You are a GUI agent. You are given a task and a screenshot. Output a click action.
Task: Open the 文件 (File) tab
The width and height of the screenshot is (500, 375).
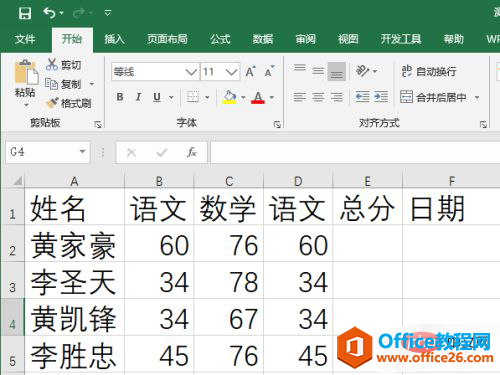(x=25, y=39)
